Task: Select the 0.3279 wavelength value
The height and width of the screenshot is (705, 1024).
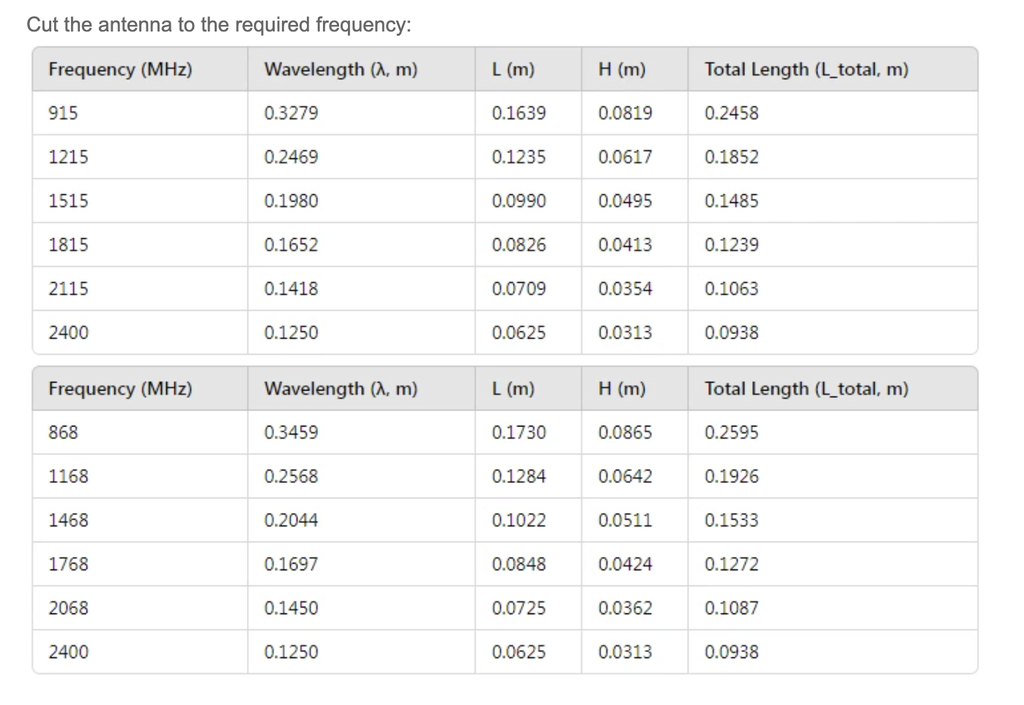Action: pyautogui.click(x=291, y=113)
